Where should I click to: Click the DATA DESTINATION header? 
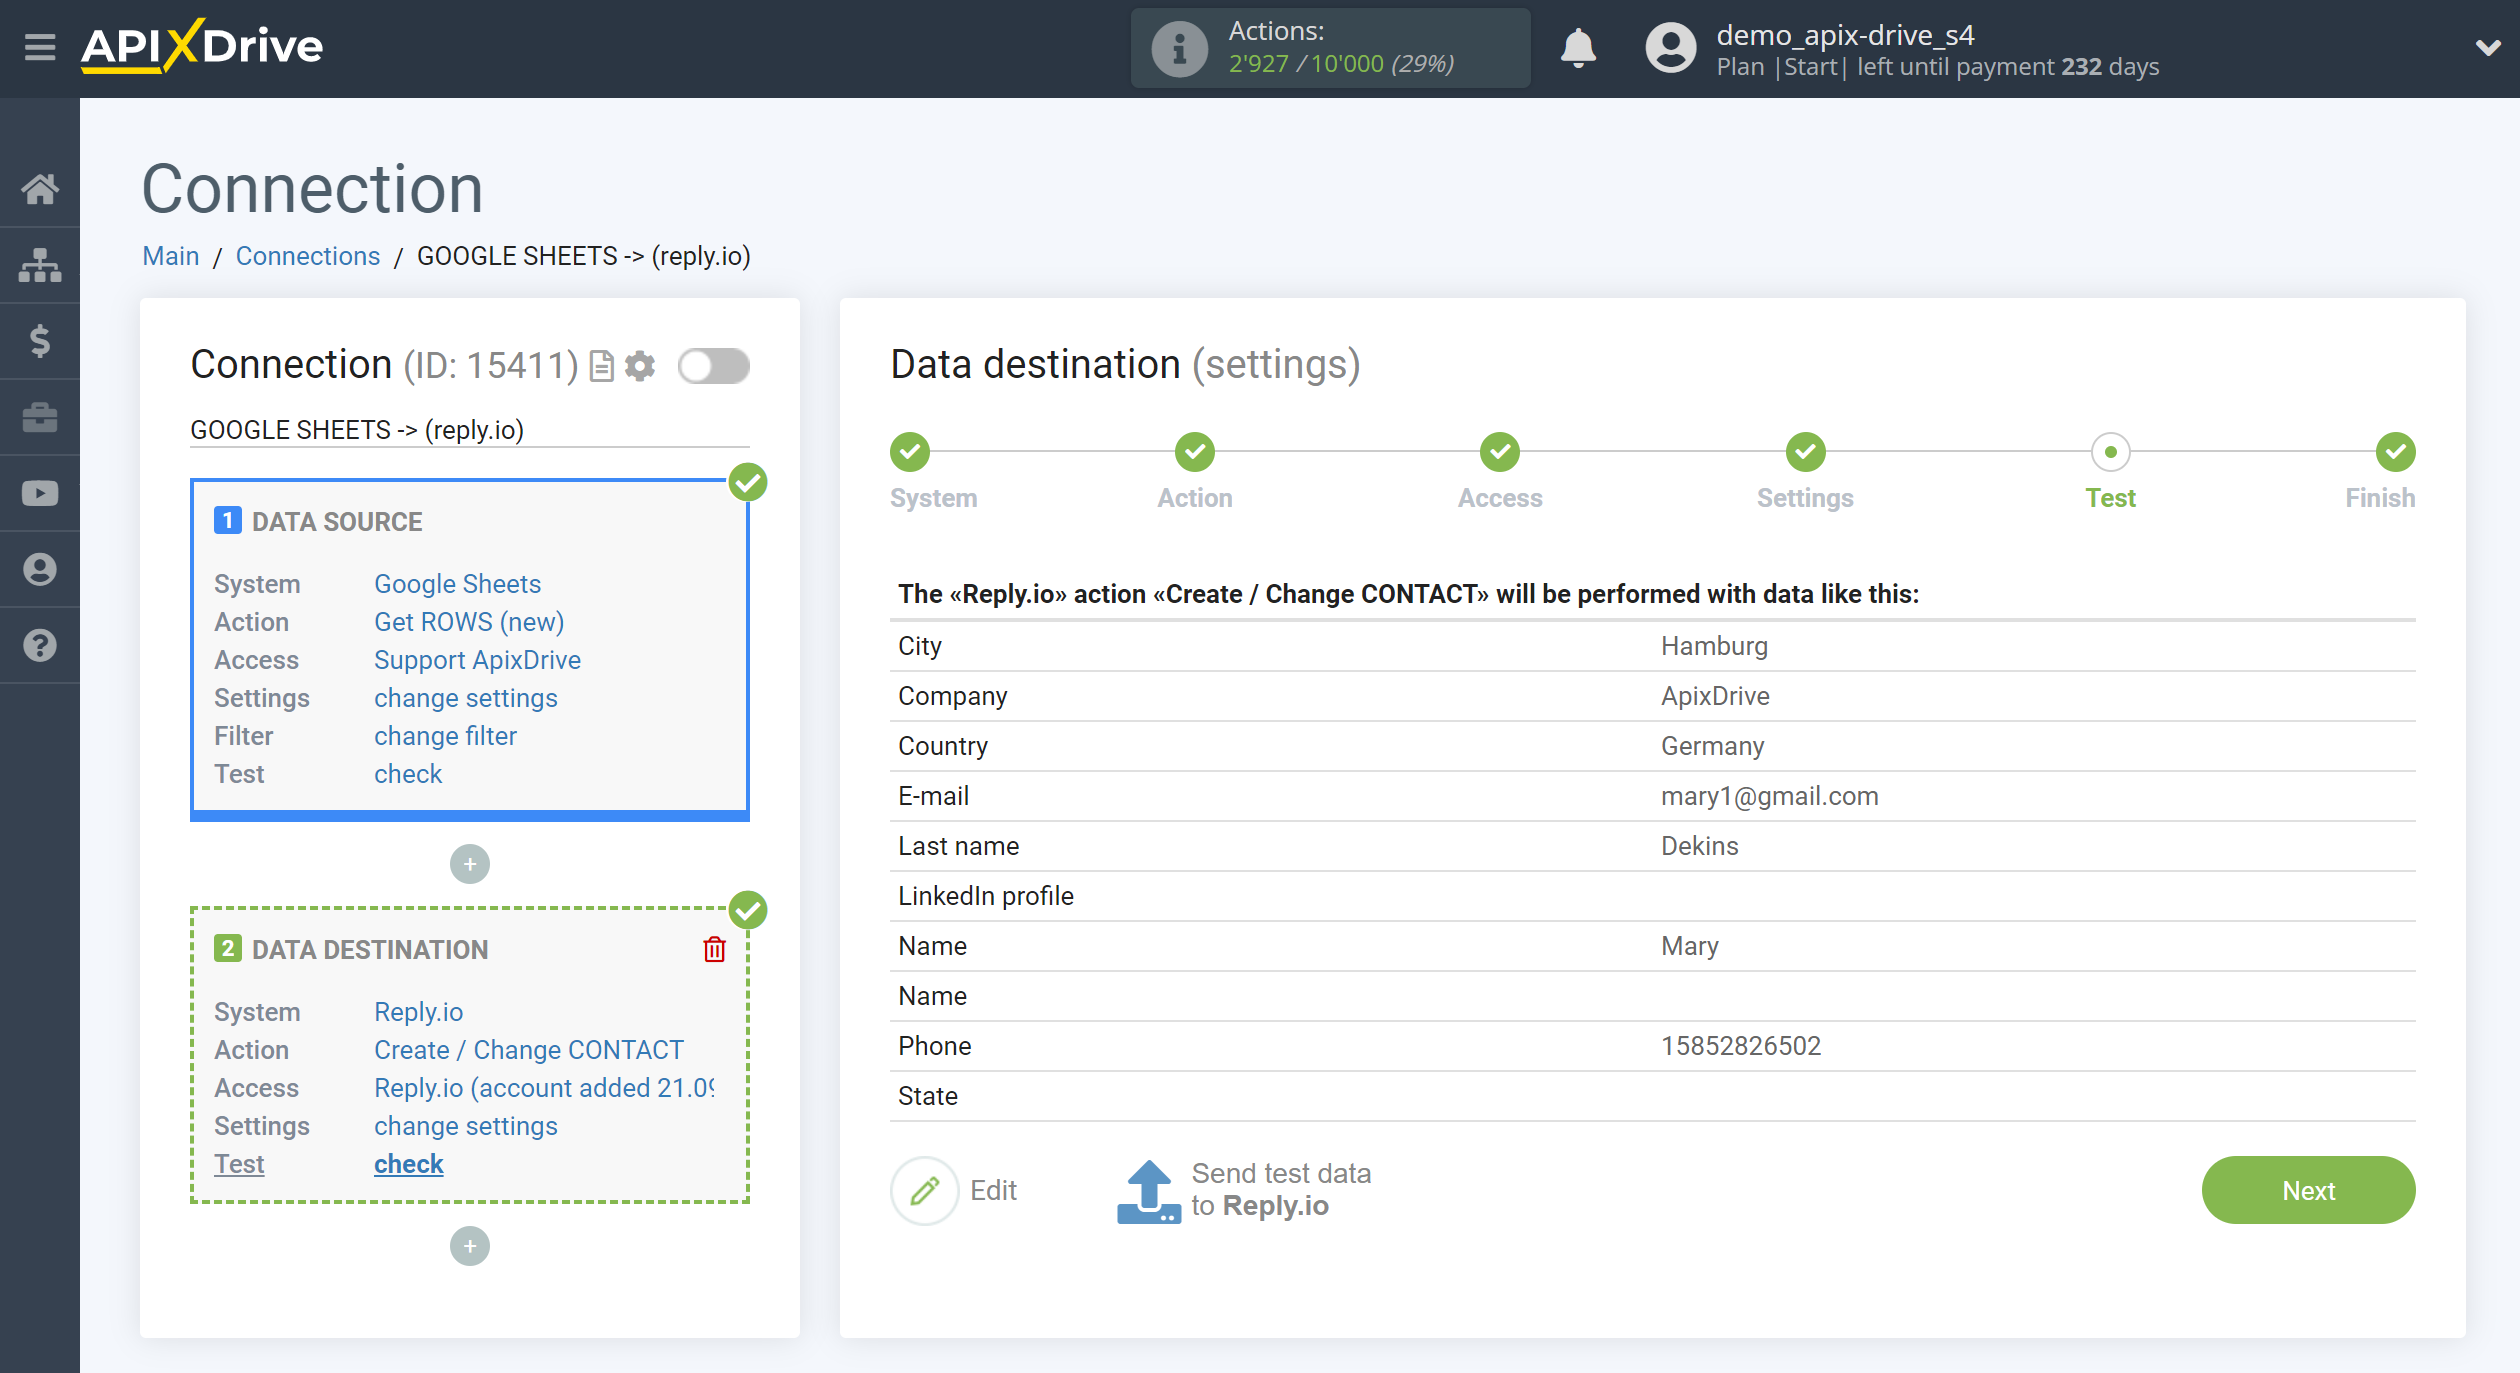[370, 949]
